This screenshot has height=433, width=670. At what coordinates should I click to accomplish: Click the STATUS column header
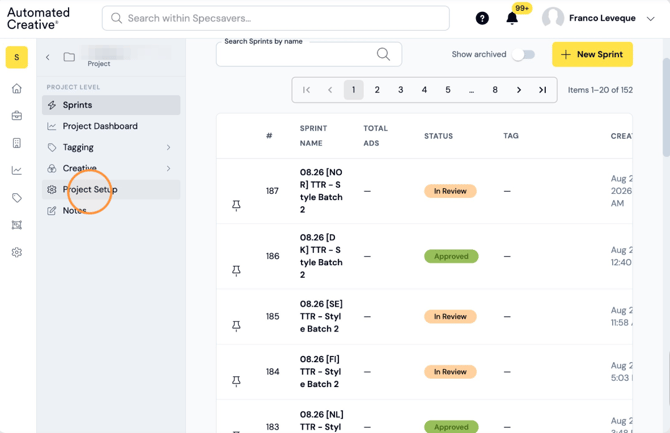(438, 136)
